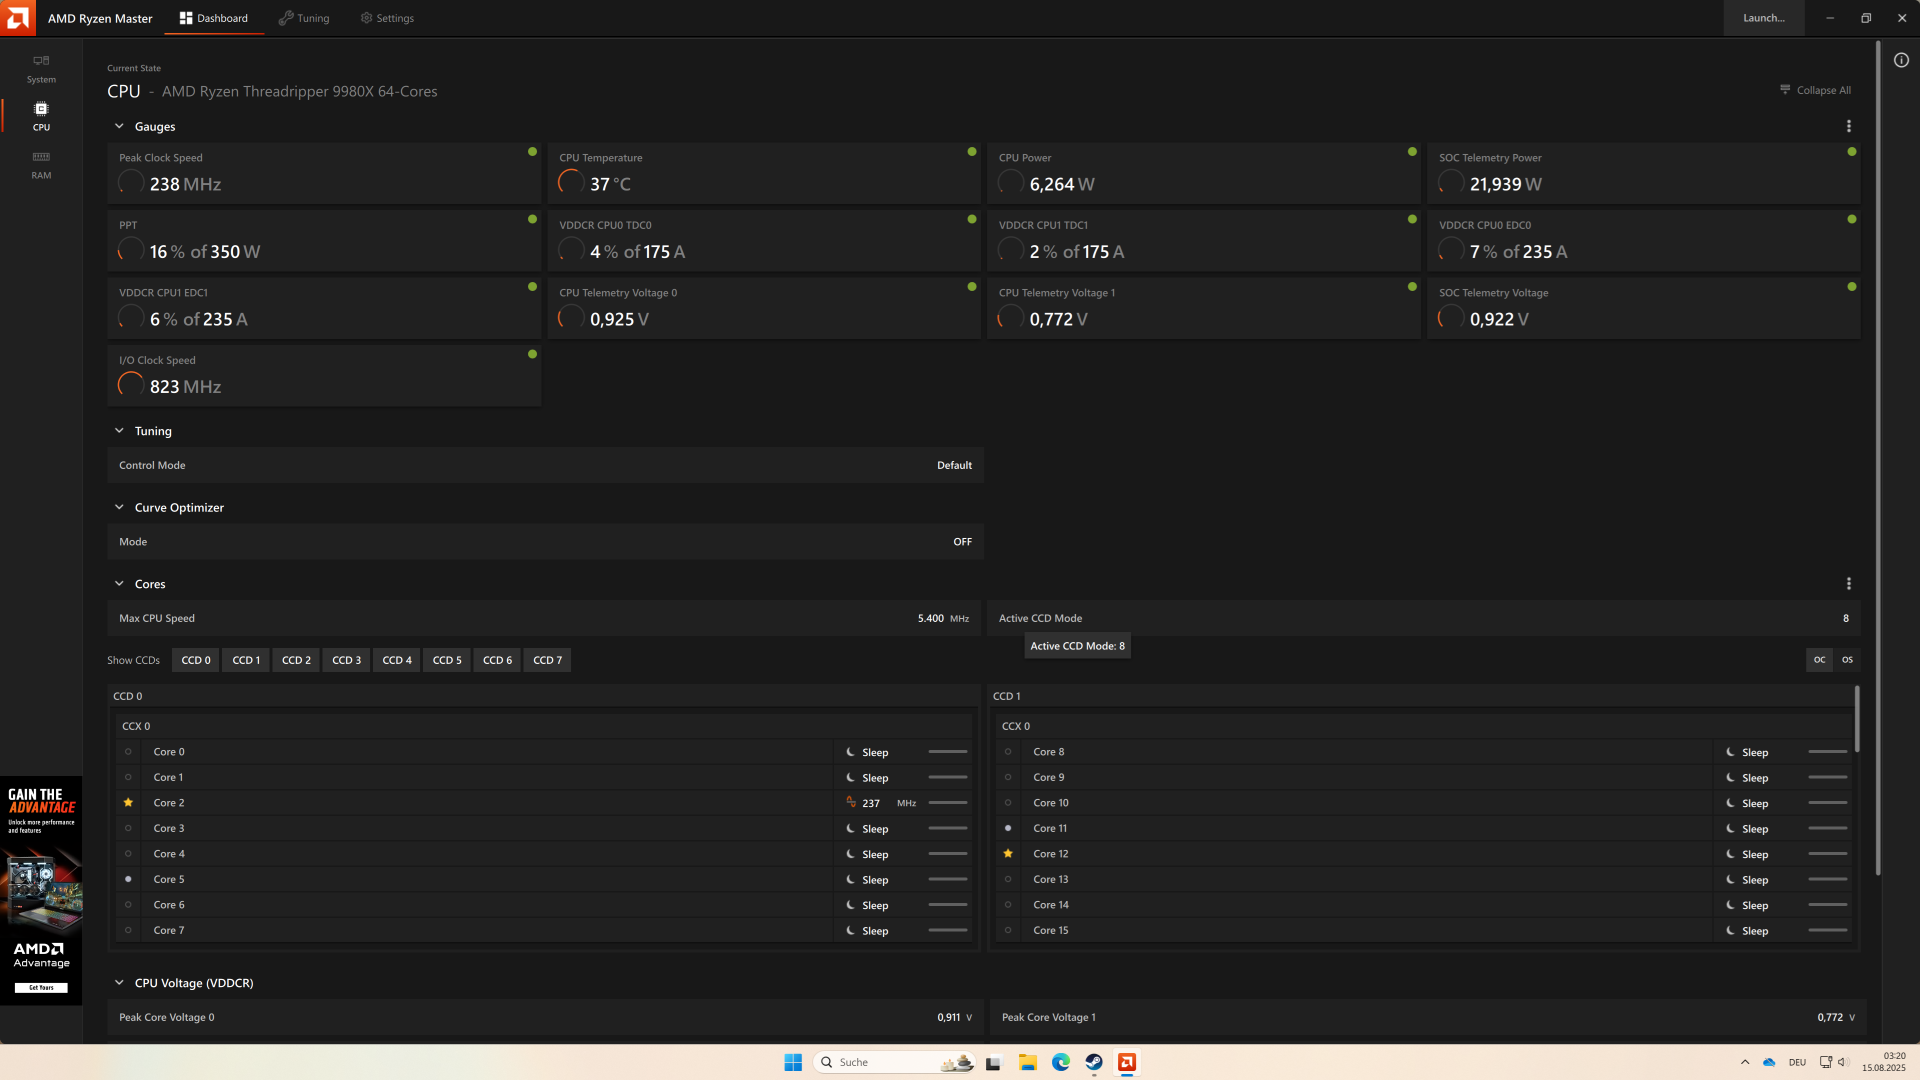Image resolution: width=1920 pixels, height=1080 pixels.
Task: Open Steam from the taskbar
Action: 1094,1062
